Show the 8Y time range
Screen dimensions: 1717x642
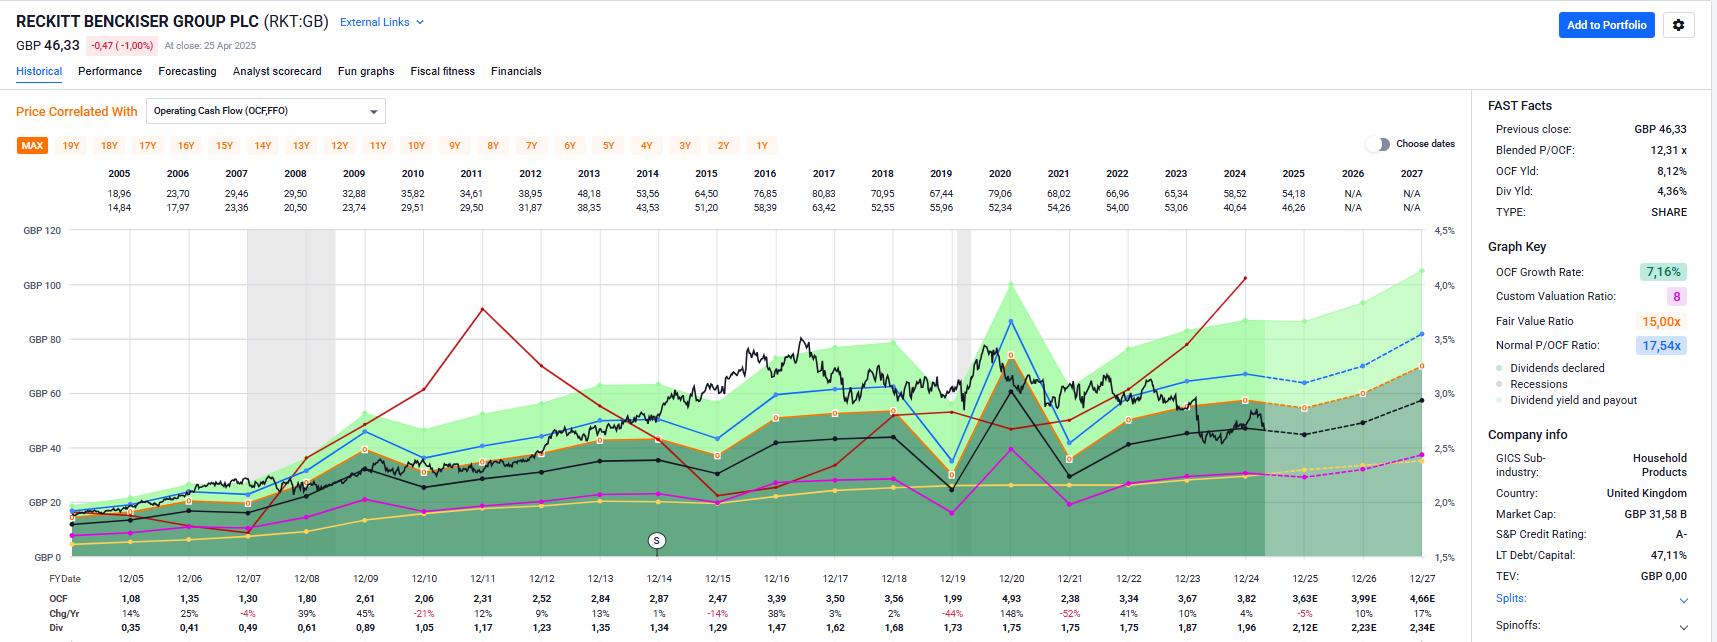(x=493, y=146)
